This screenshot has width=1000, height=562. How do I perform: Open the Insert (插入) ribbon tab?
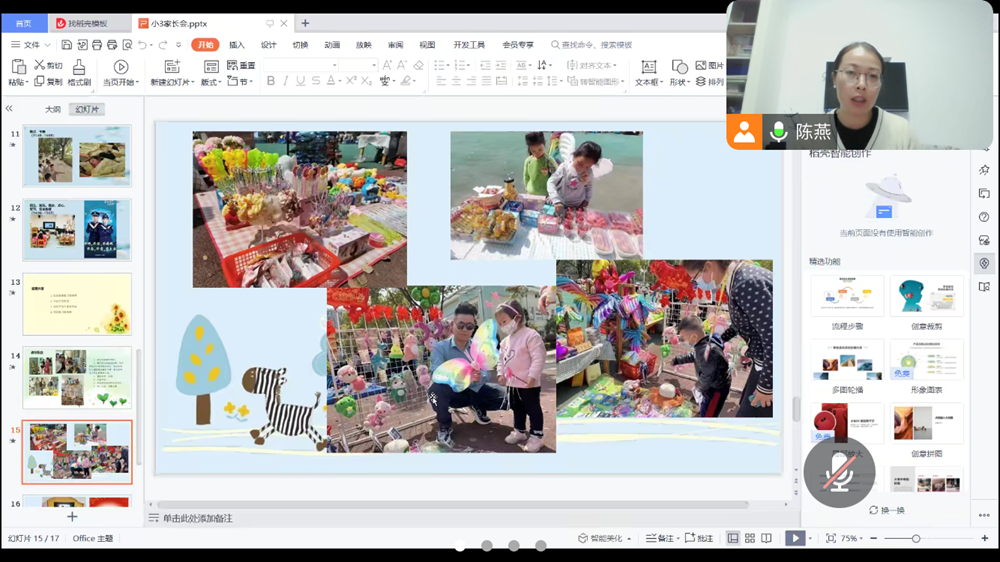(237, 45)
